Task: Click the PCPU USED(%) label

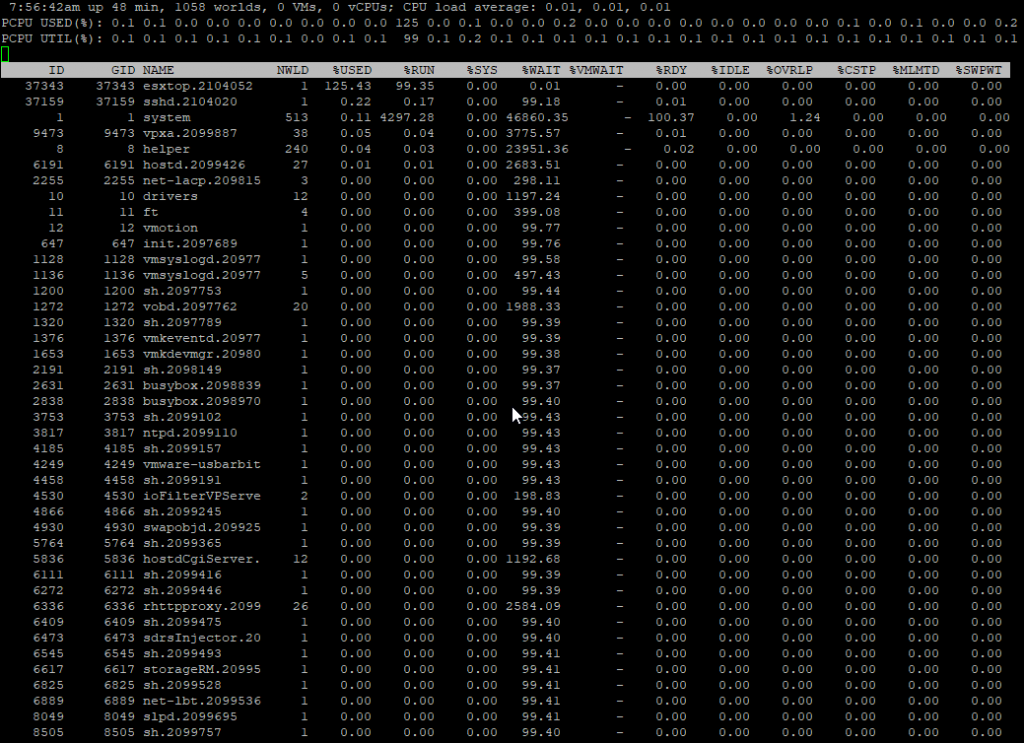Action: (x=52, y=23)
